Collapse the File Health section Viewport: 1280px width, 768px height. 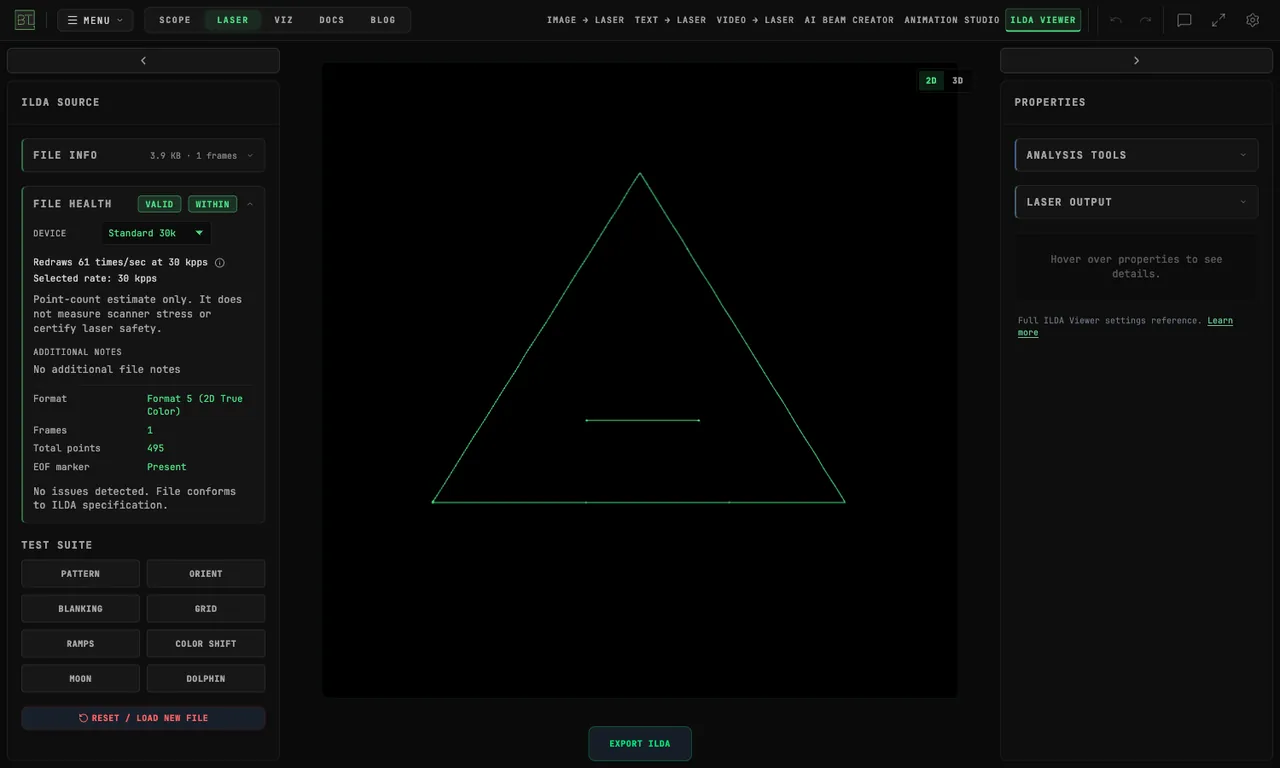click(250, 204)
